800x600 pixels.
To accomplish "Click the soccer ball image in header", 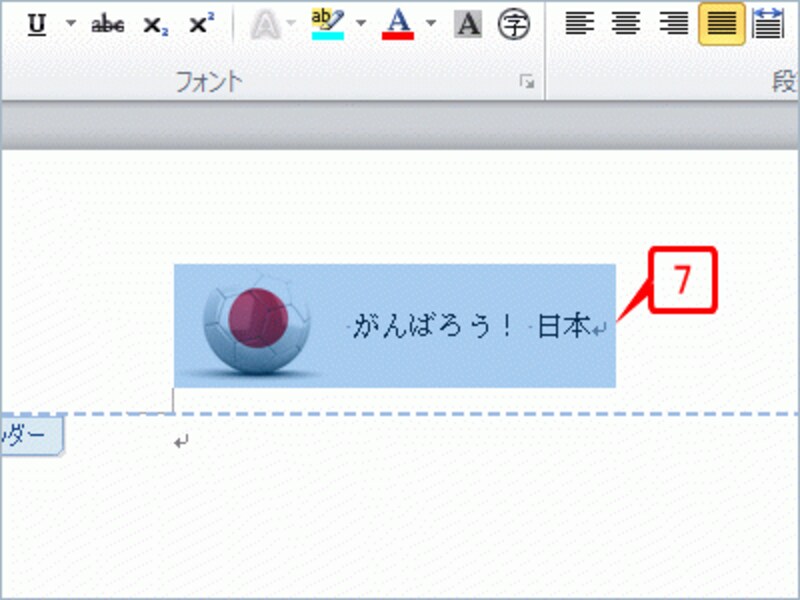I will (257, 324).
